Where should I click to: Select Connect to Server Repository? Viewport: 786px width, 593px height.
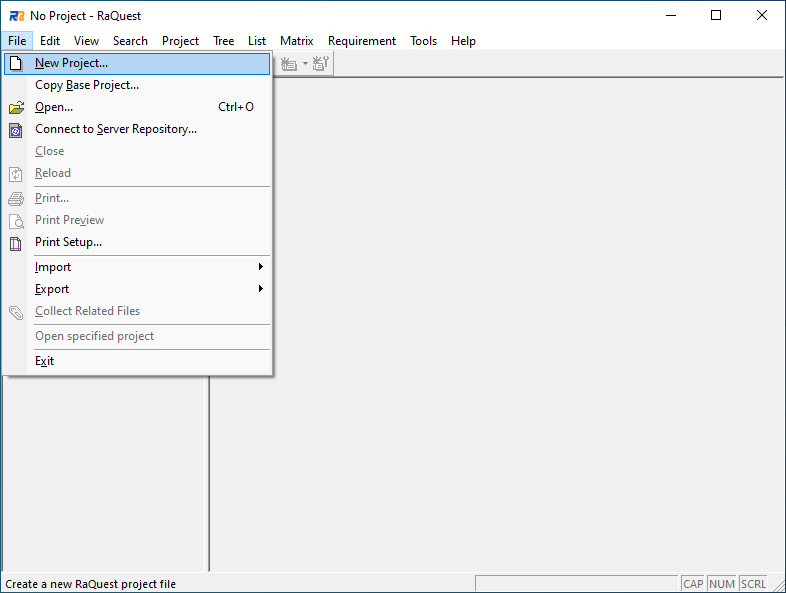(137, 129)
